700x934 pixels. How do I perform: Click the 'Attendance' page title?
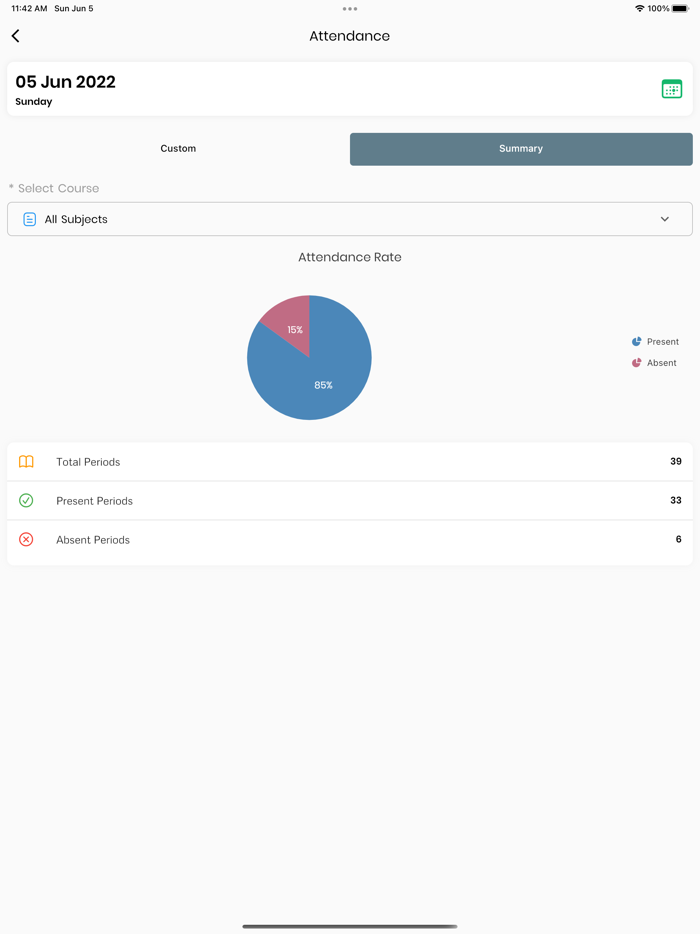[350, 36]
